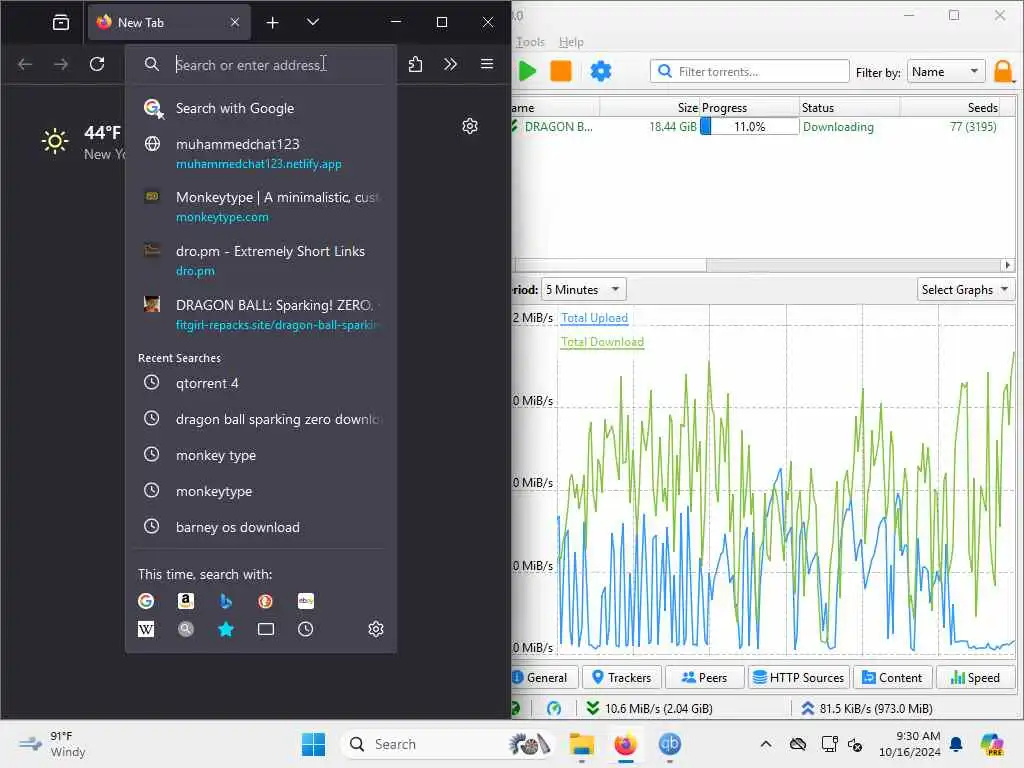Open the Firefox taskbar icon
The height and width of the screenshot is (768, 1024).
click(625, 744)
